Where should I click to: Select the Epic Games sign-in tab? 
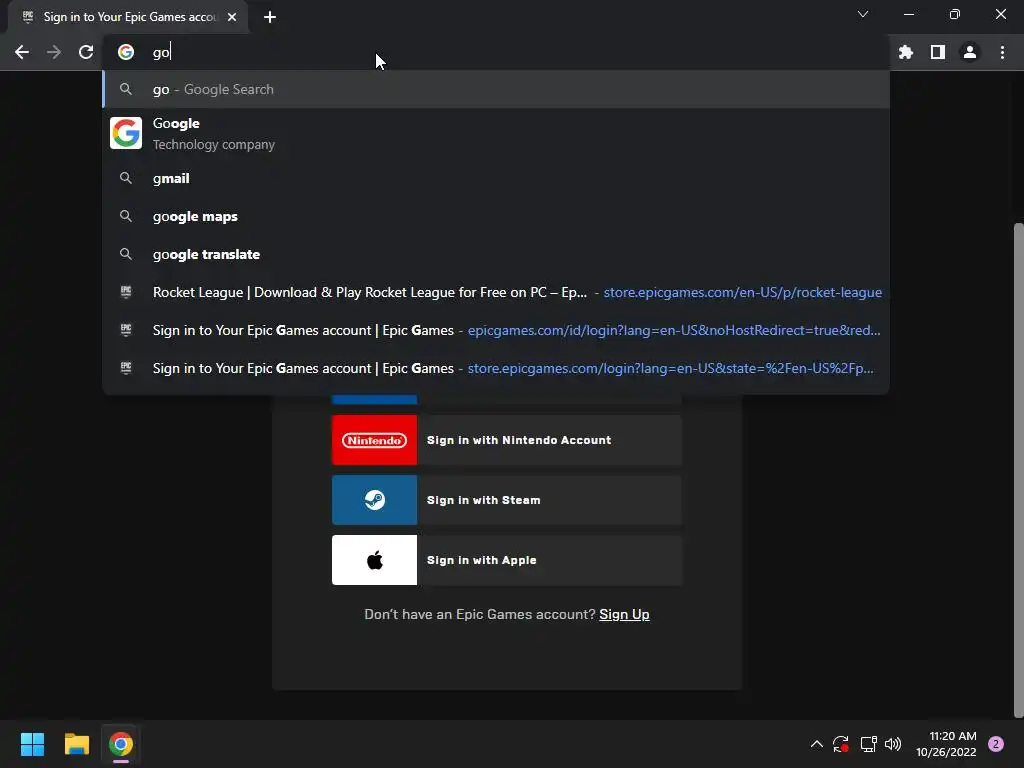(x=128, y=17)
